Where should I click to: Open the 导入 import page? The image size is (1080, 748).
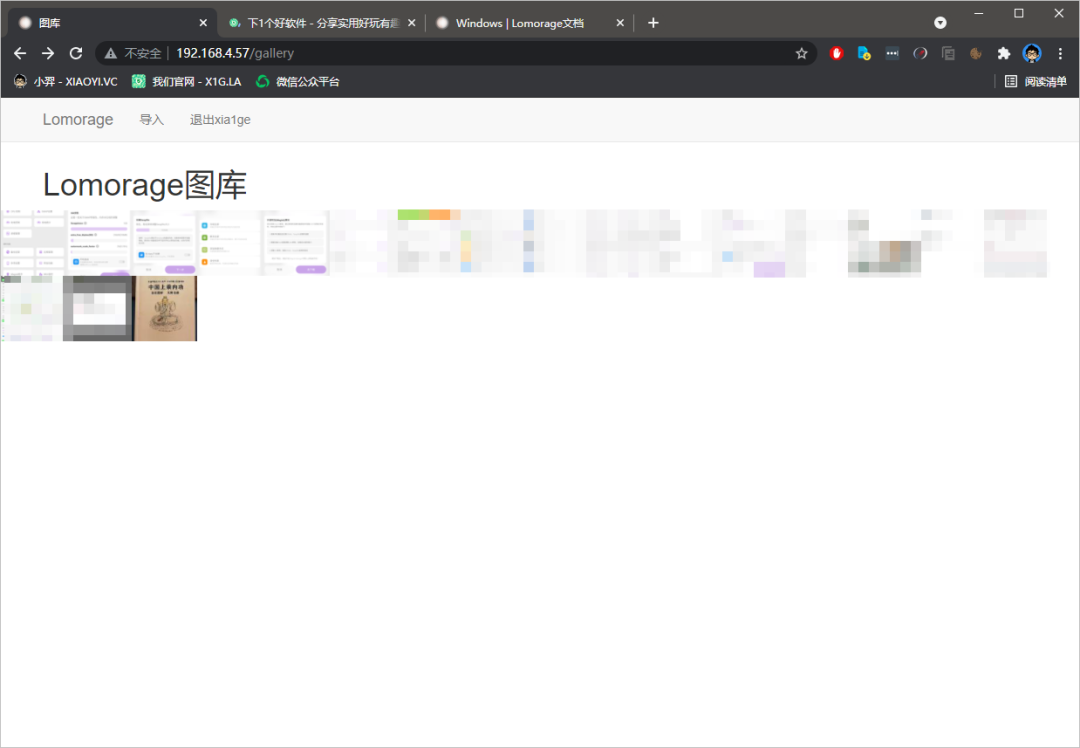[152, 119]
